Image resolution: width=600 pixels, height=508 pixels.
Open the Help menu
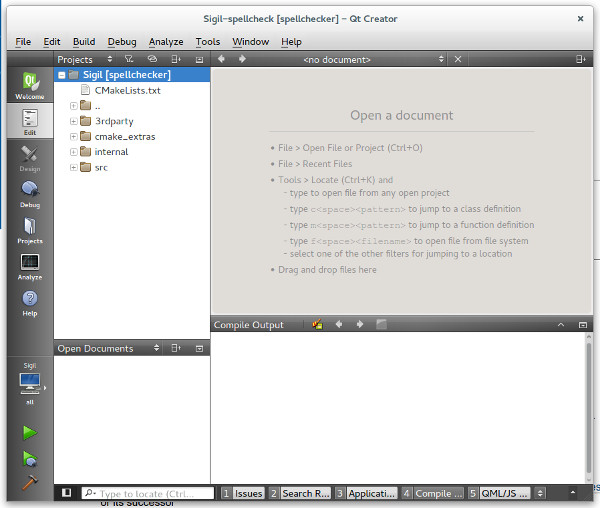pos(291,41)
